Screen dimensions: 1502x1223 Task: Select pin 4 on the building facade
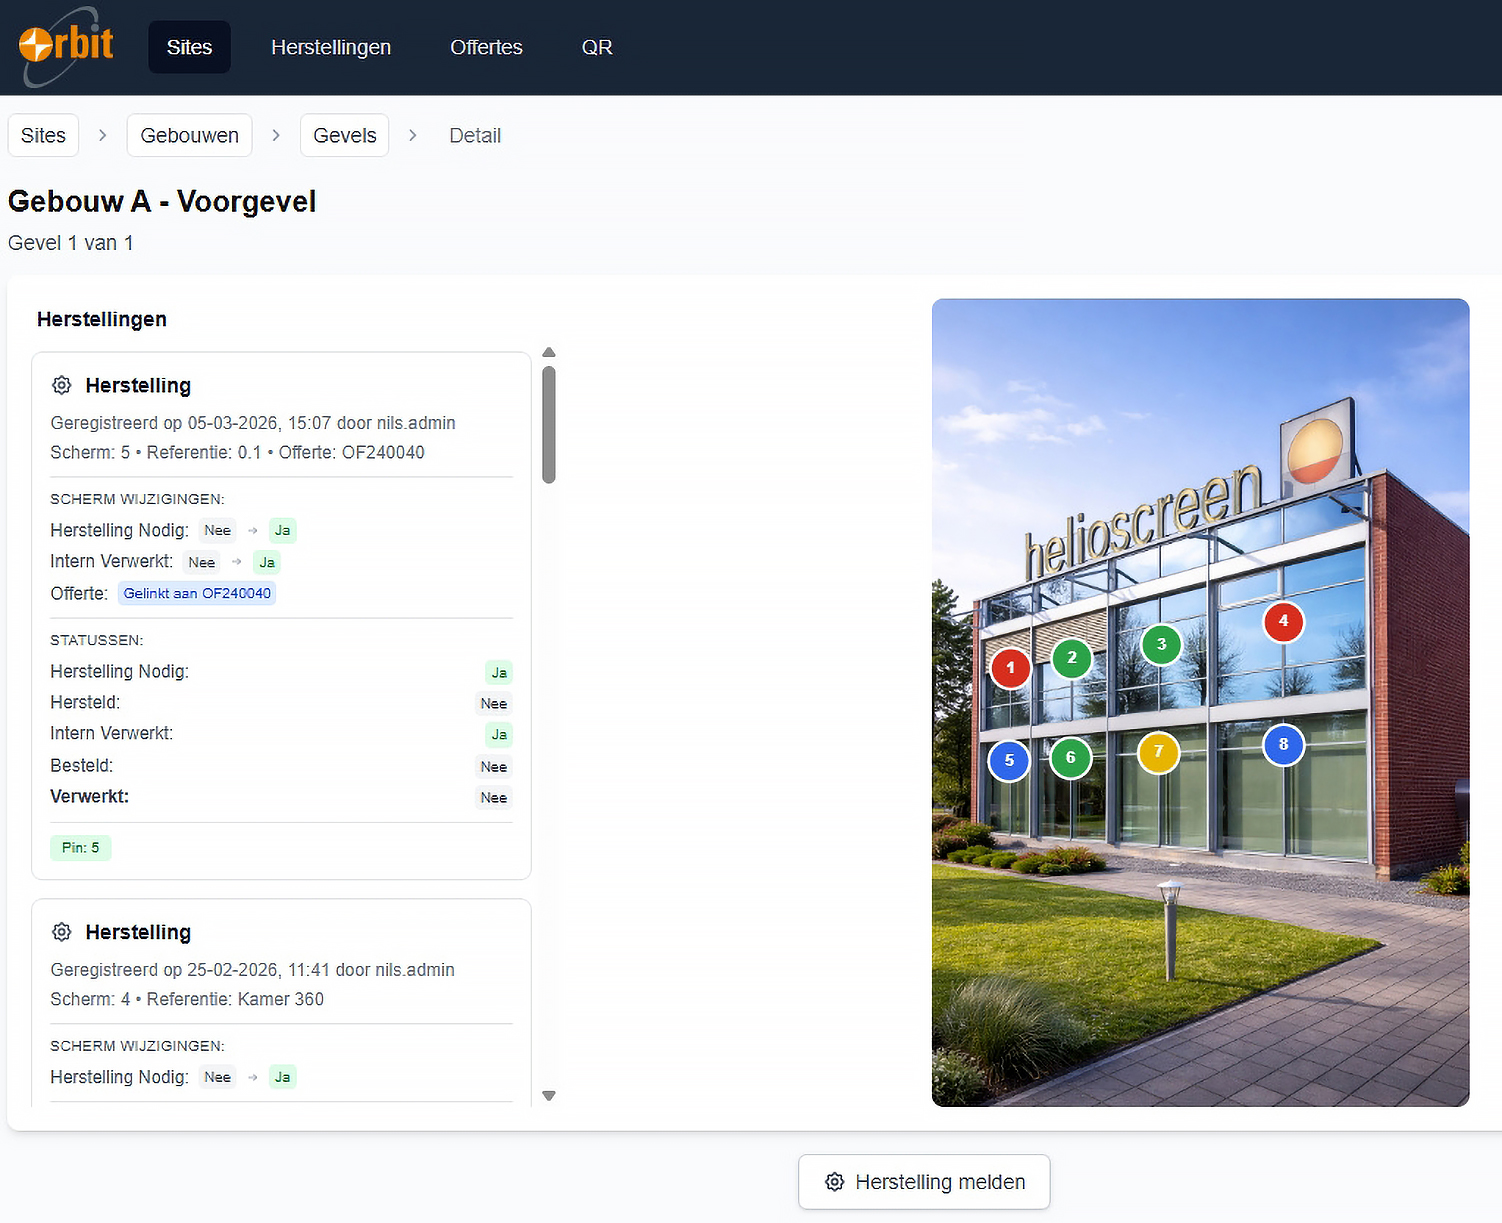tap(1284, 621)
